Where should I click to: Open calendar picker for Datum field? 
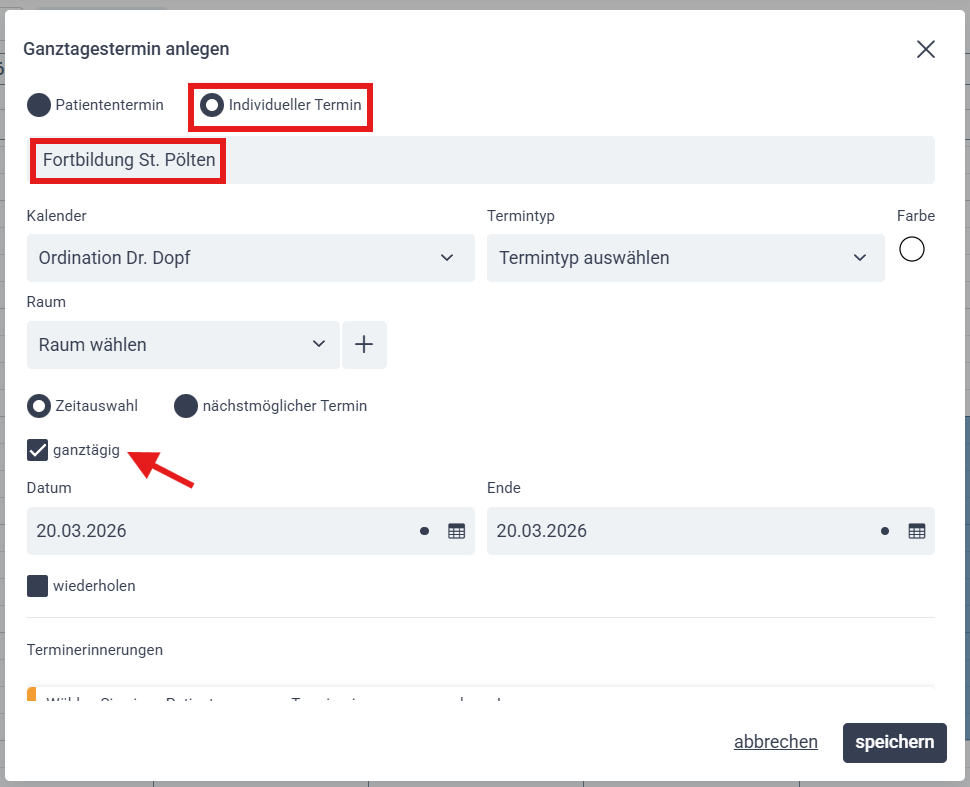tap(457, 531)
